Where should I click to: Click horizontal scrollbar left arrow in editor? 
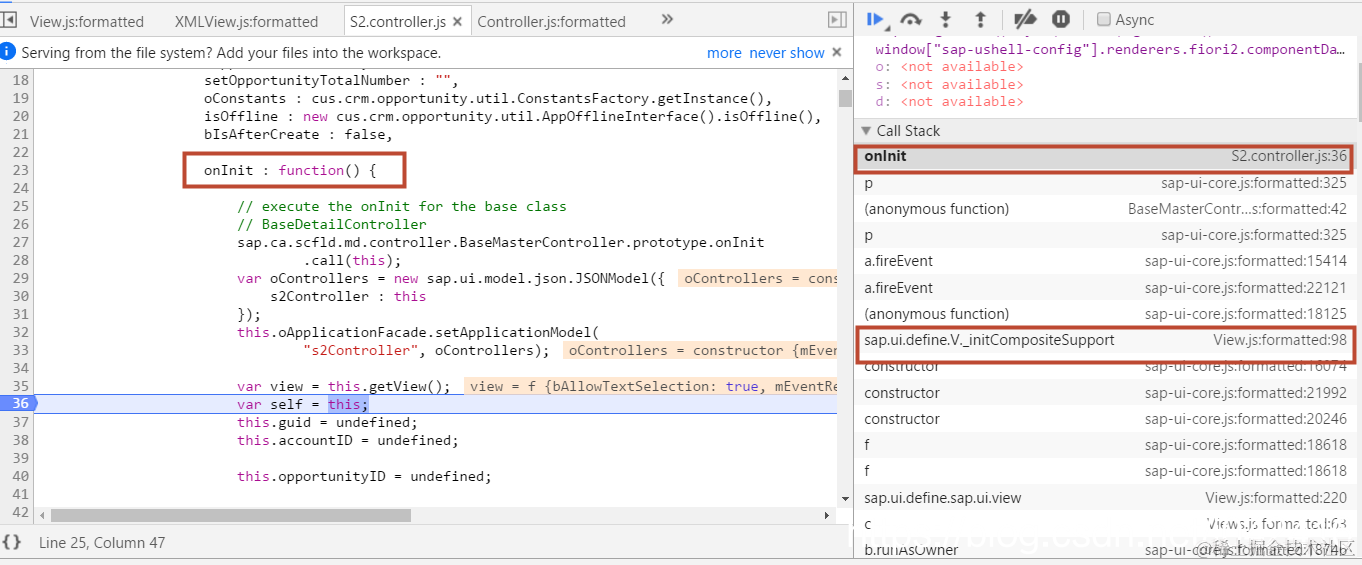[42, 516]
